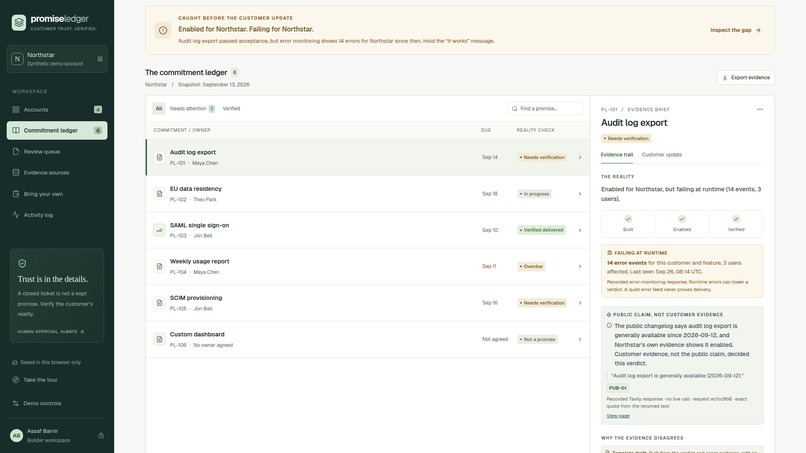Viewport: 806px width, 453px height.
Task: Click the AB user avatar
Action: [x=16, y=436]
